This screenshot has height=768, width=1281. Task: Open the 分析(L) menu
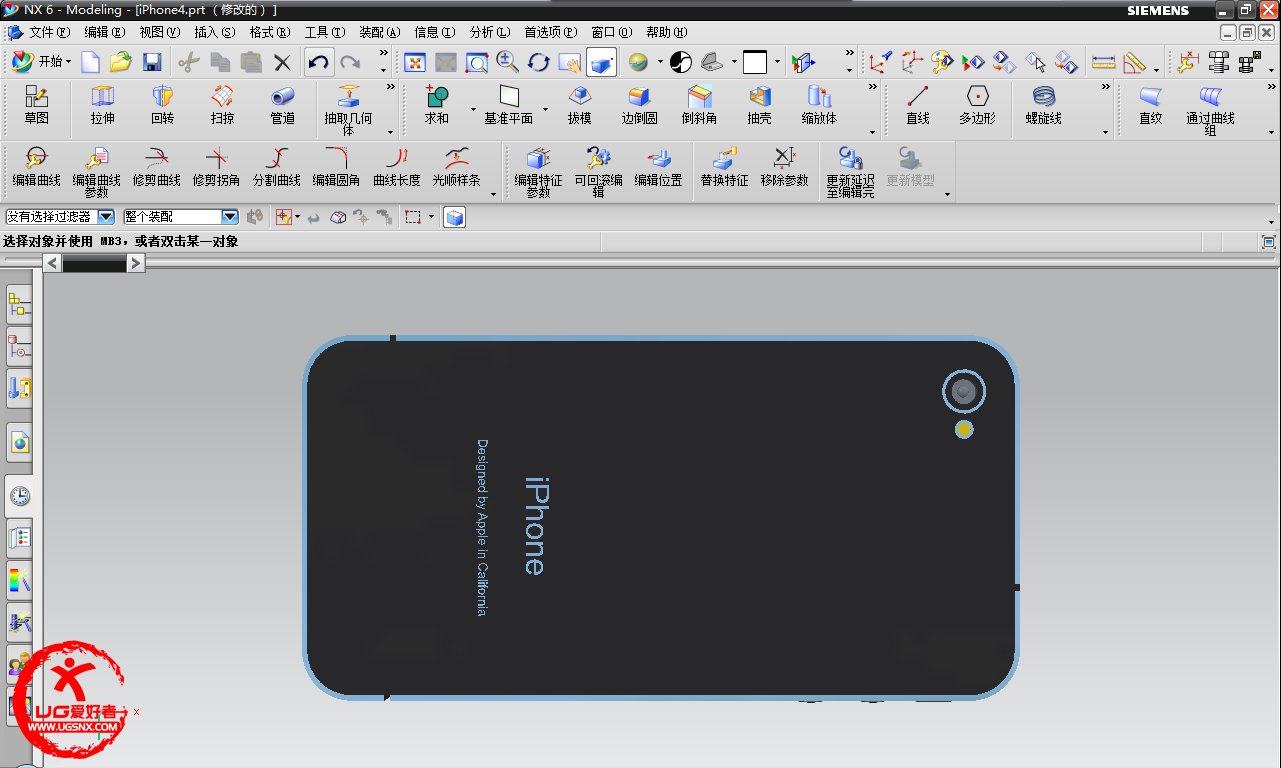click(490, 33)
